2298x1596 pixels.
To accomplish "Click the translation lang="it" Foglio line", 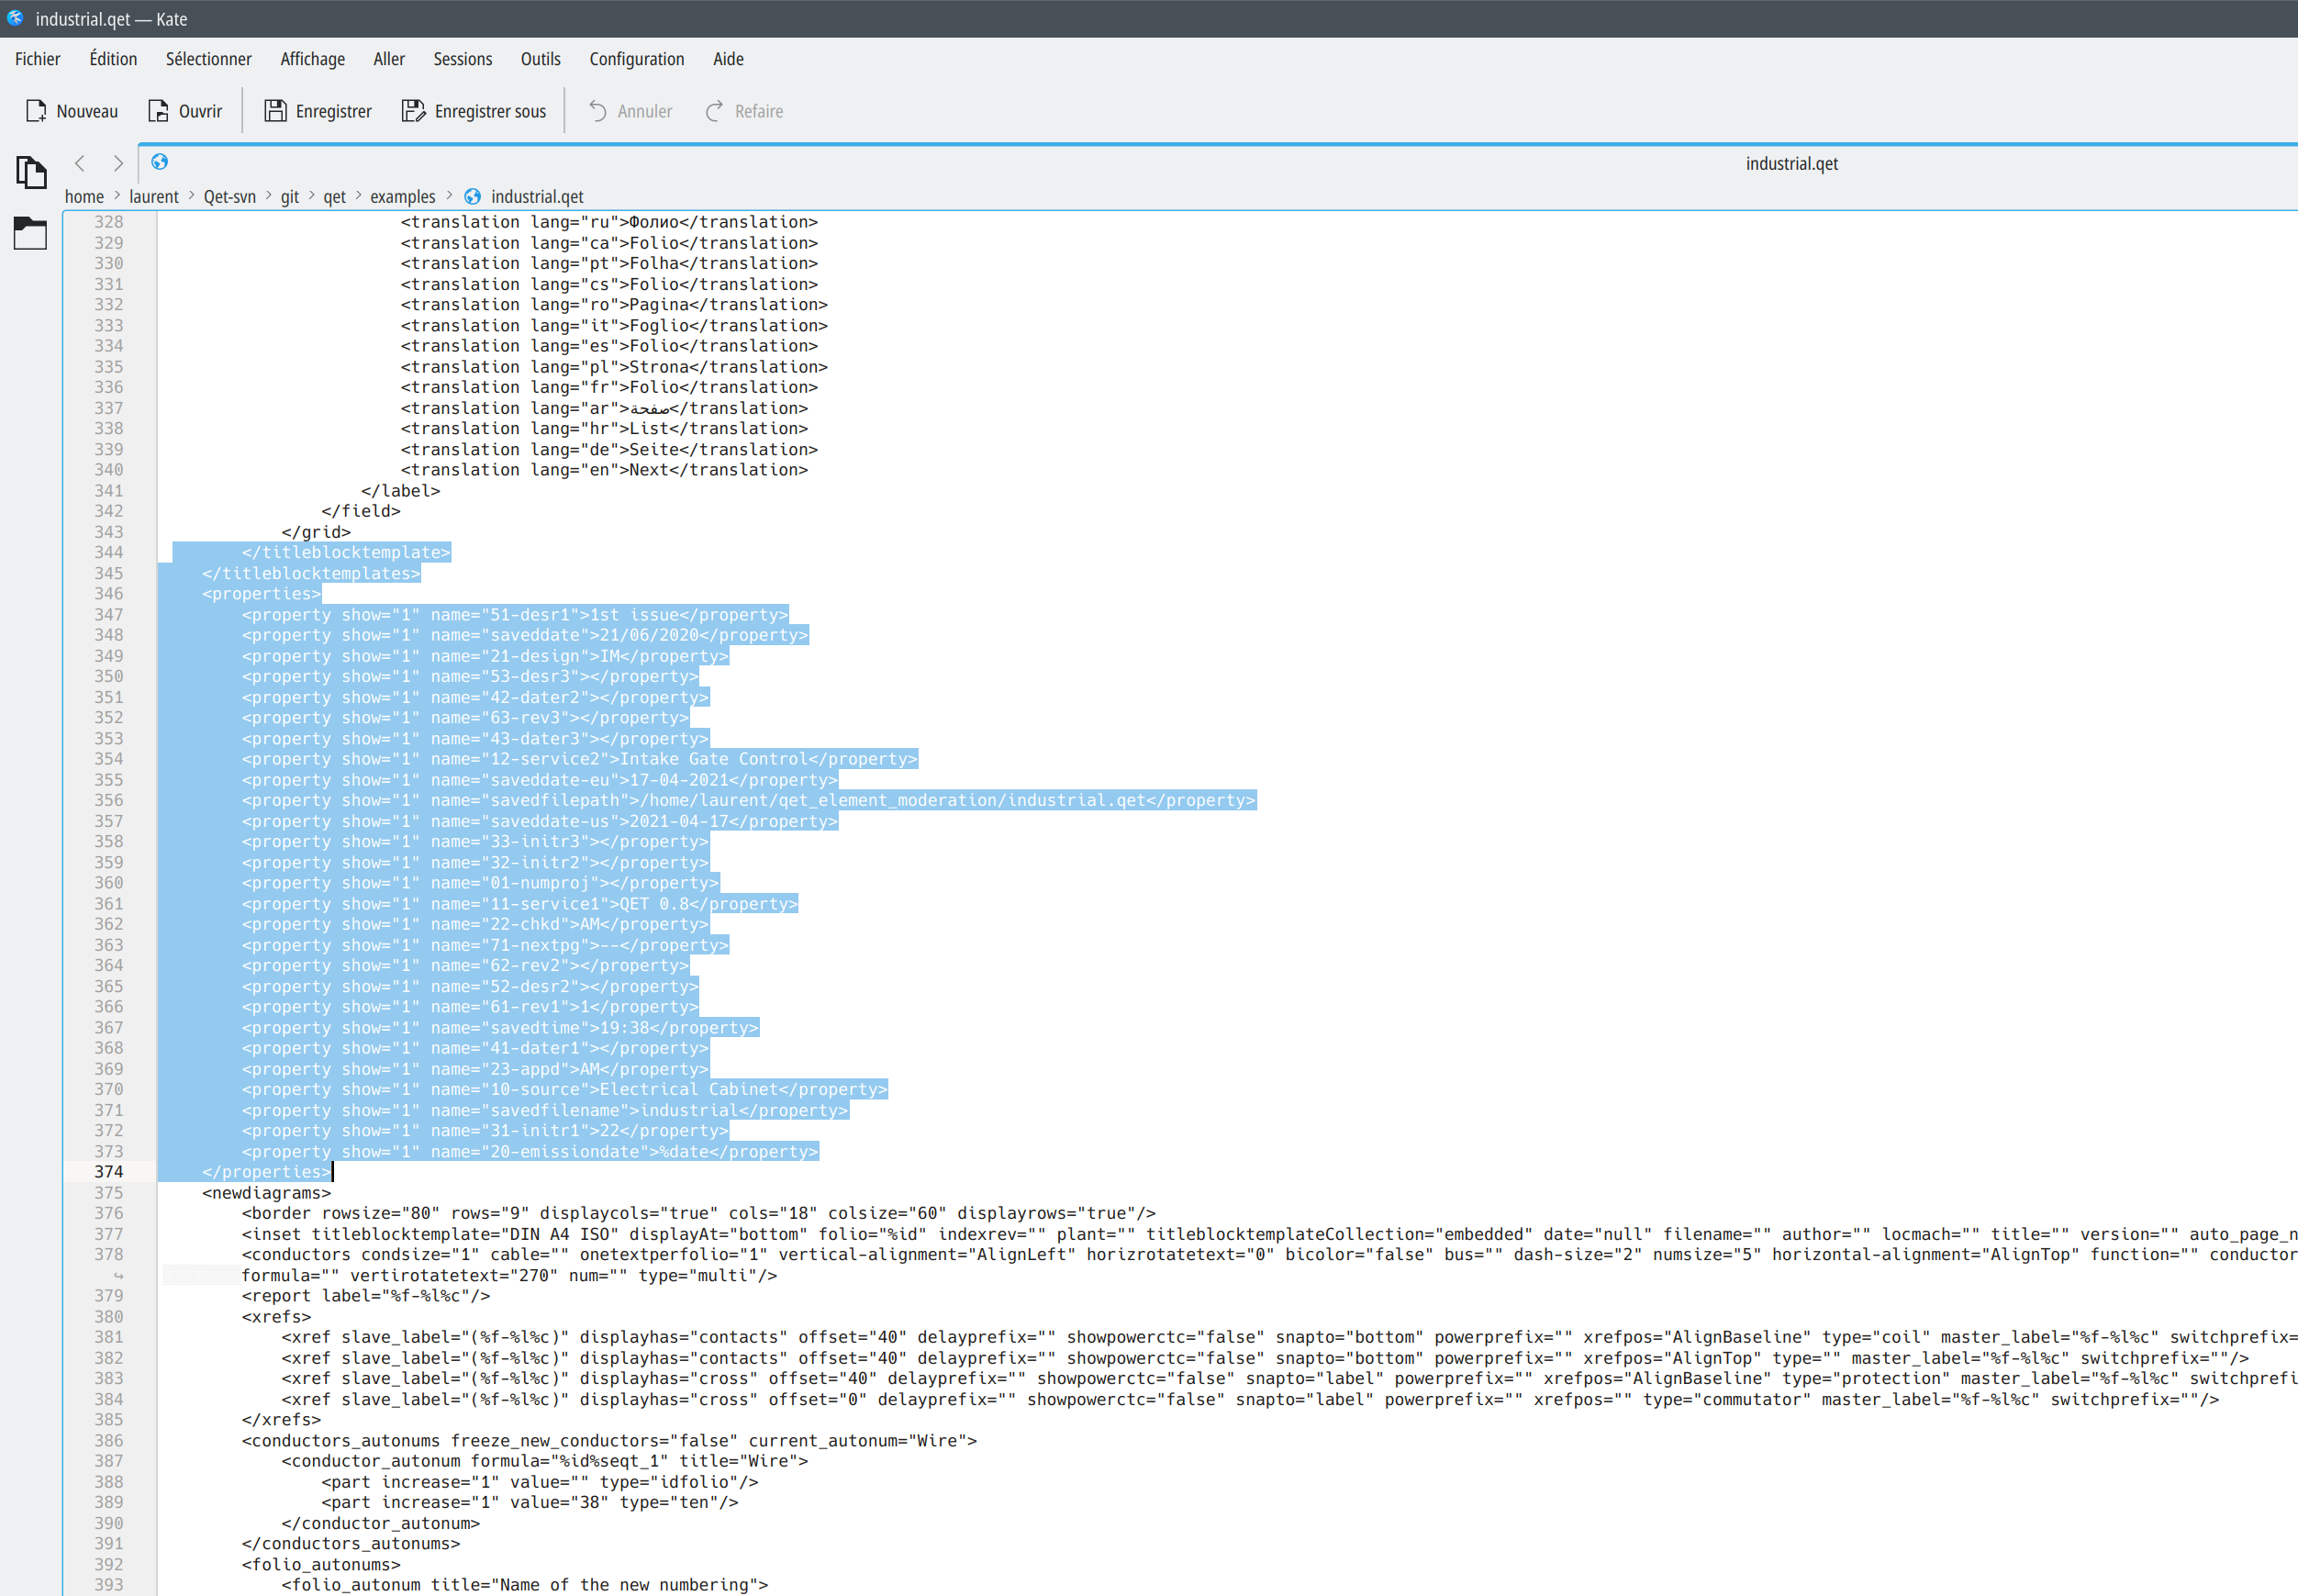I will [x=614, y=326].
